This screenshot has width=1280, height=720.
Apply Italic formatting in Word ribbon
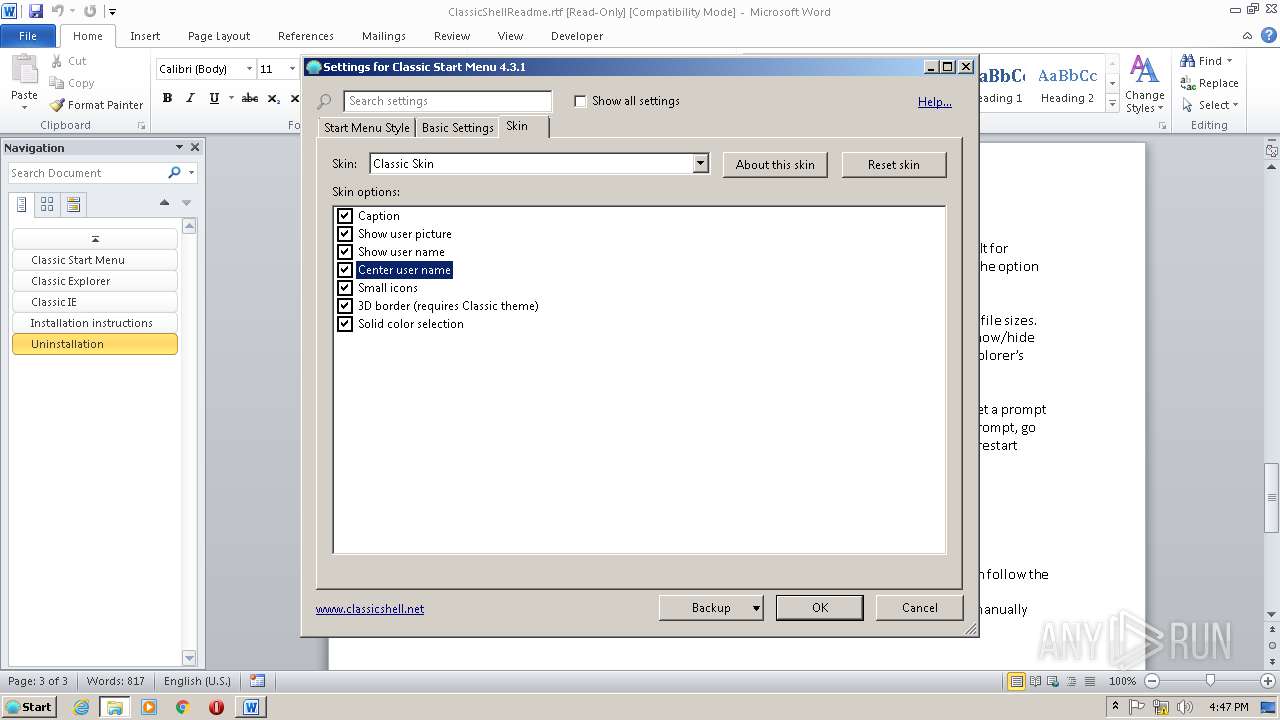coord(190,98)
